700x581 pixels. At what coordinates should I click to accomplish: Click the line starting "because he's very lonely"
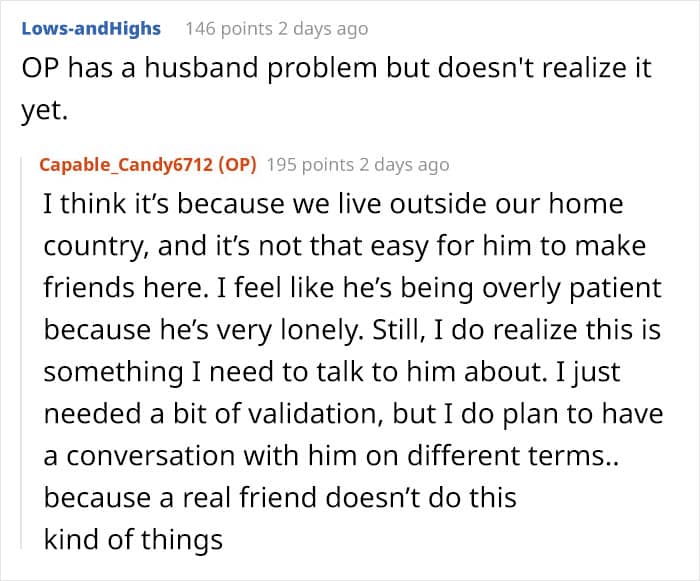[344, 330]
